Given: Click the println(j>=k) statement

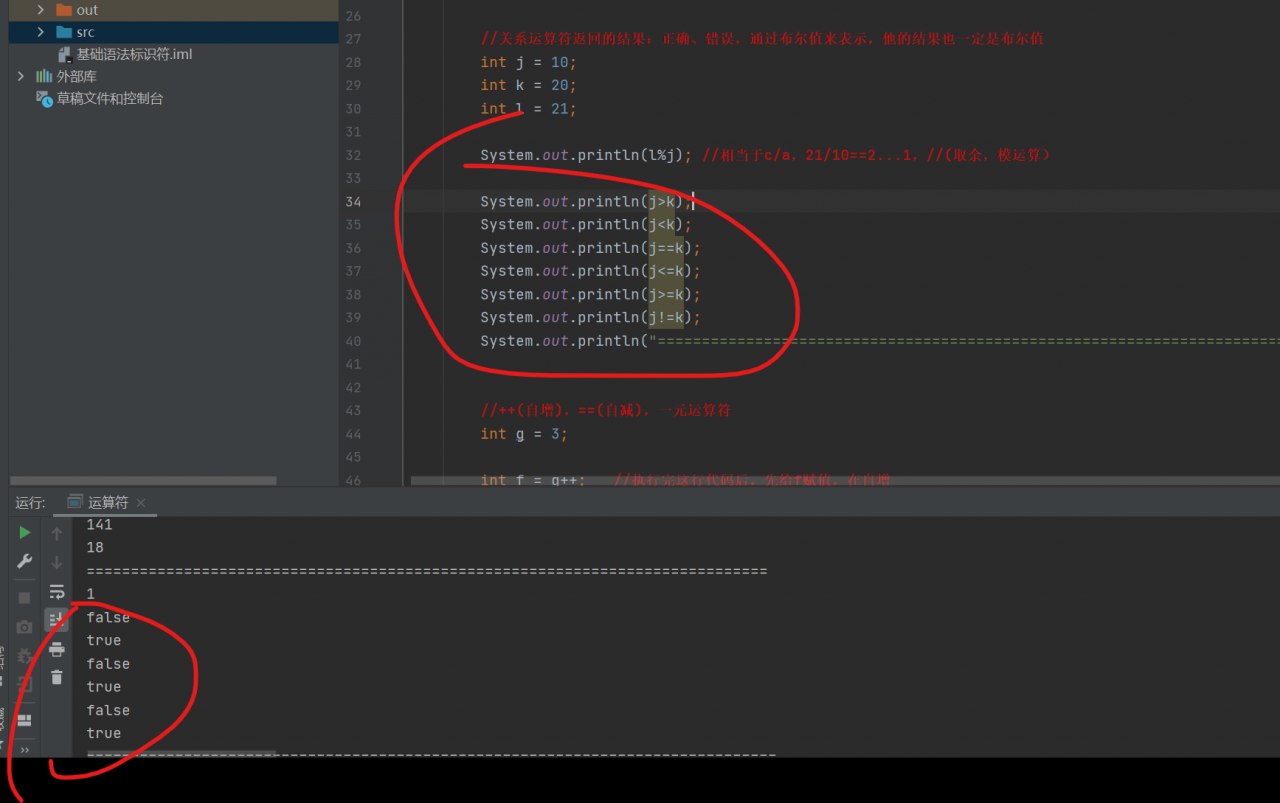Looking at the screenshot, I should point(590,294).
